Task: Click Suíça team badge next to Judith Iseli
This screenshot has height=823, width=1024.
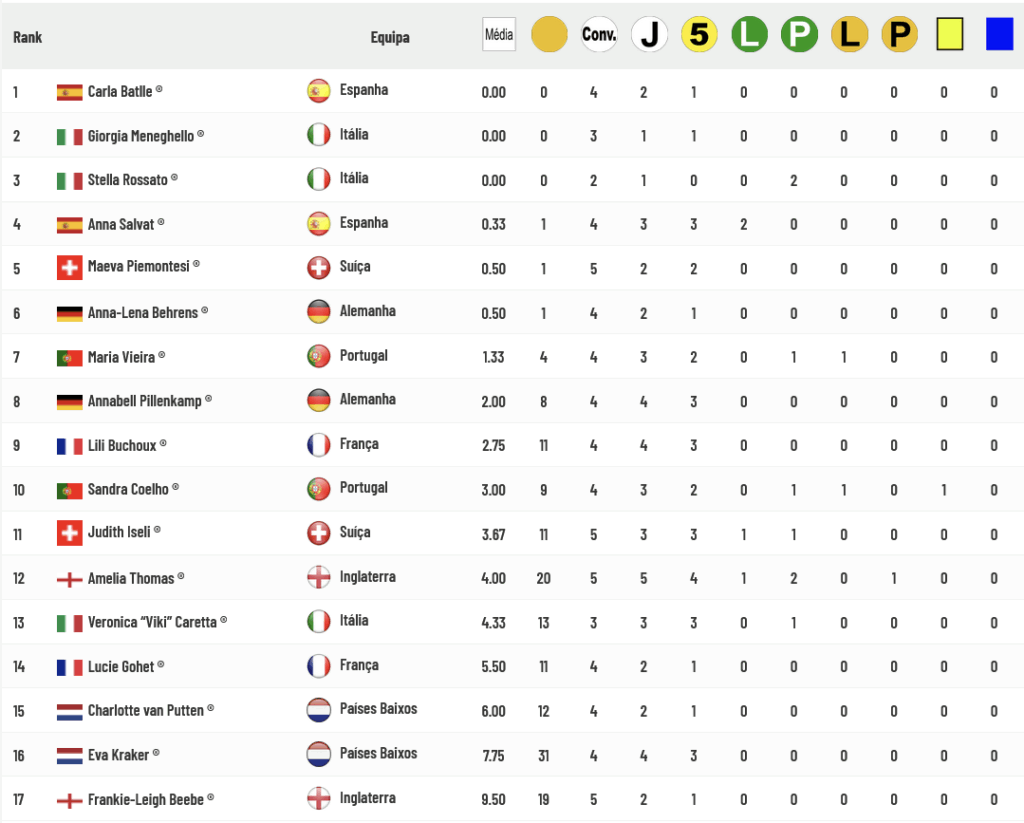Action: point(319,533)
